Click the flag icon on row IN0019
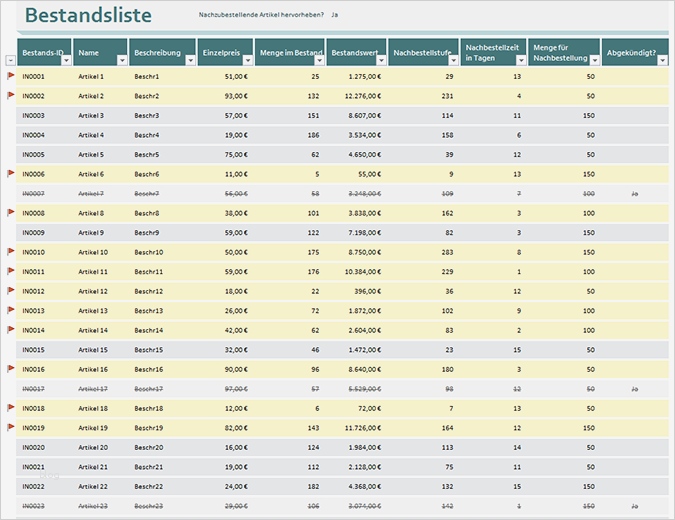Viewport: 675px width, 520px height. tap(11, 427)
